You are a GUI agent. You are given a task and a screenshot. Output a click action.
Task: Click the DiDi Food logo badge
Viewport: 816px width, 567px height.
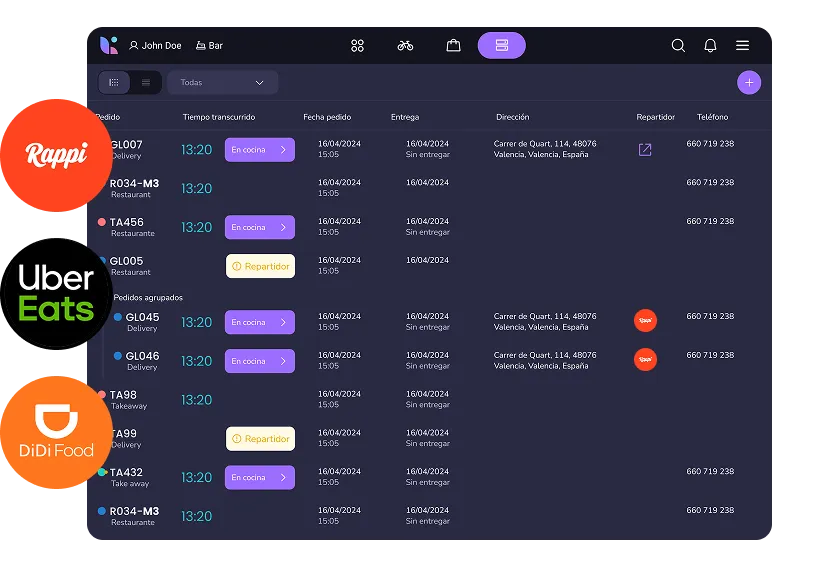56,432
